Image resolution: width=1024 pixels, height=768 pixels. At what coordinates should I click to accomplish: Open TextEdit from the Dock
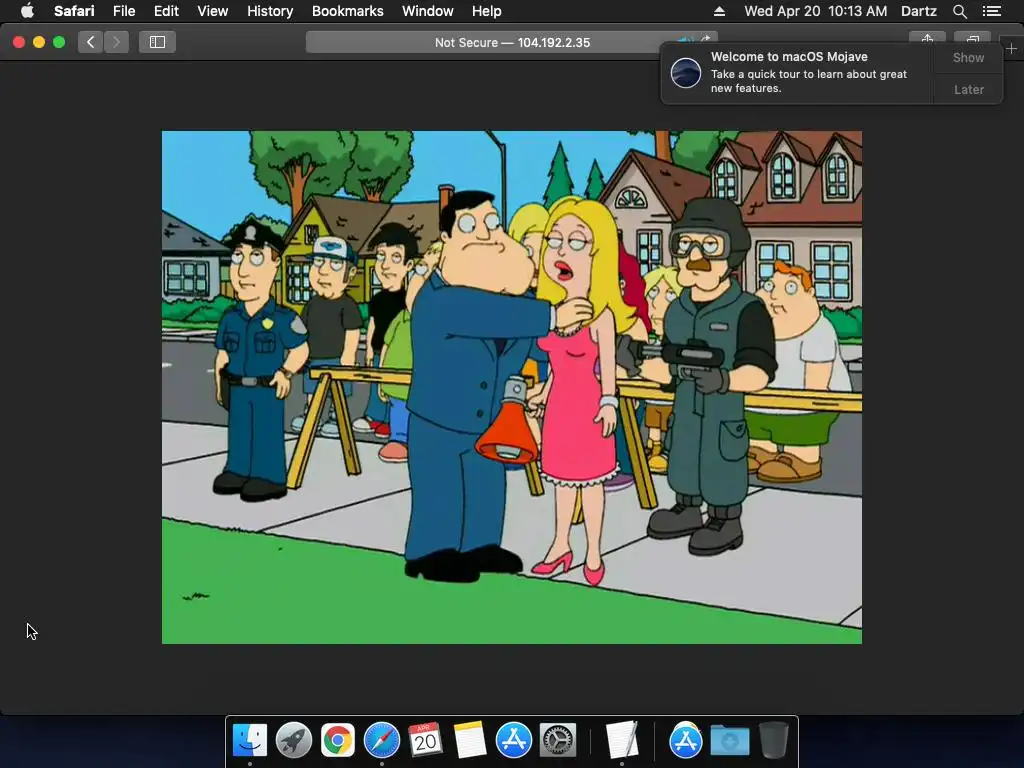click(x=621, y=740)
